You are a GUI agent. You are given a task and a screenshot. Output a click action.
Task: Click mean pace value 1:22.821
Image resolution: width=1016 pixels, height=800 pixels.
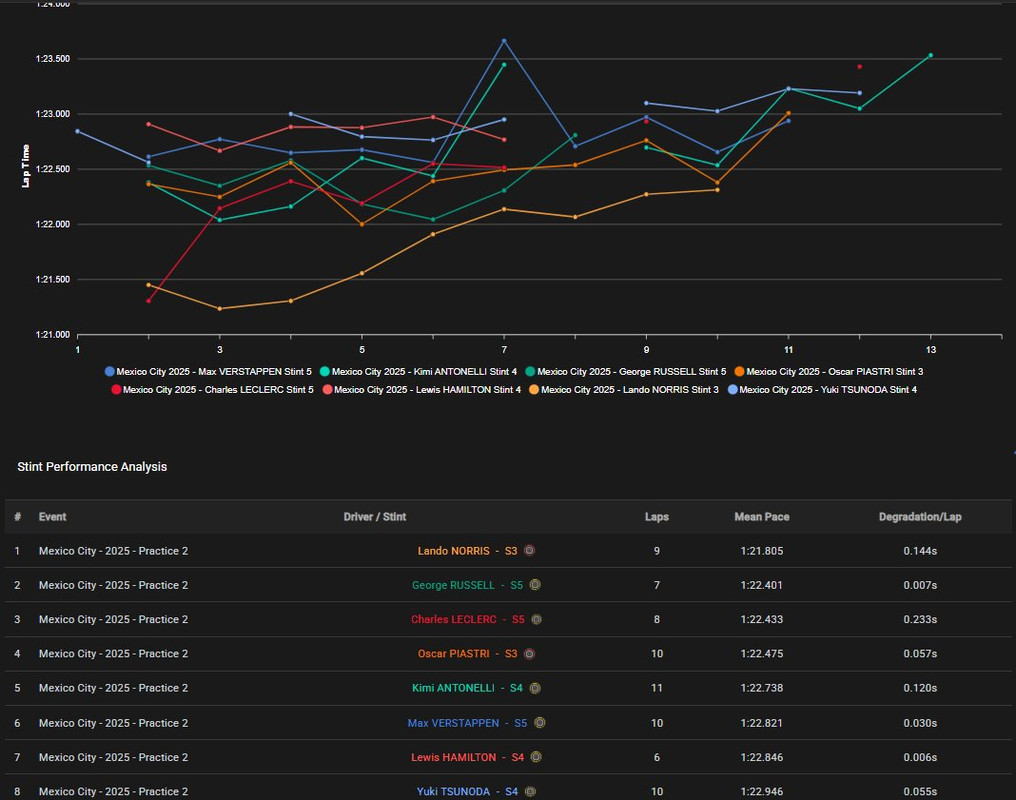tap(761, 722)
